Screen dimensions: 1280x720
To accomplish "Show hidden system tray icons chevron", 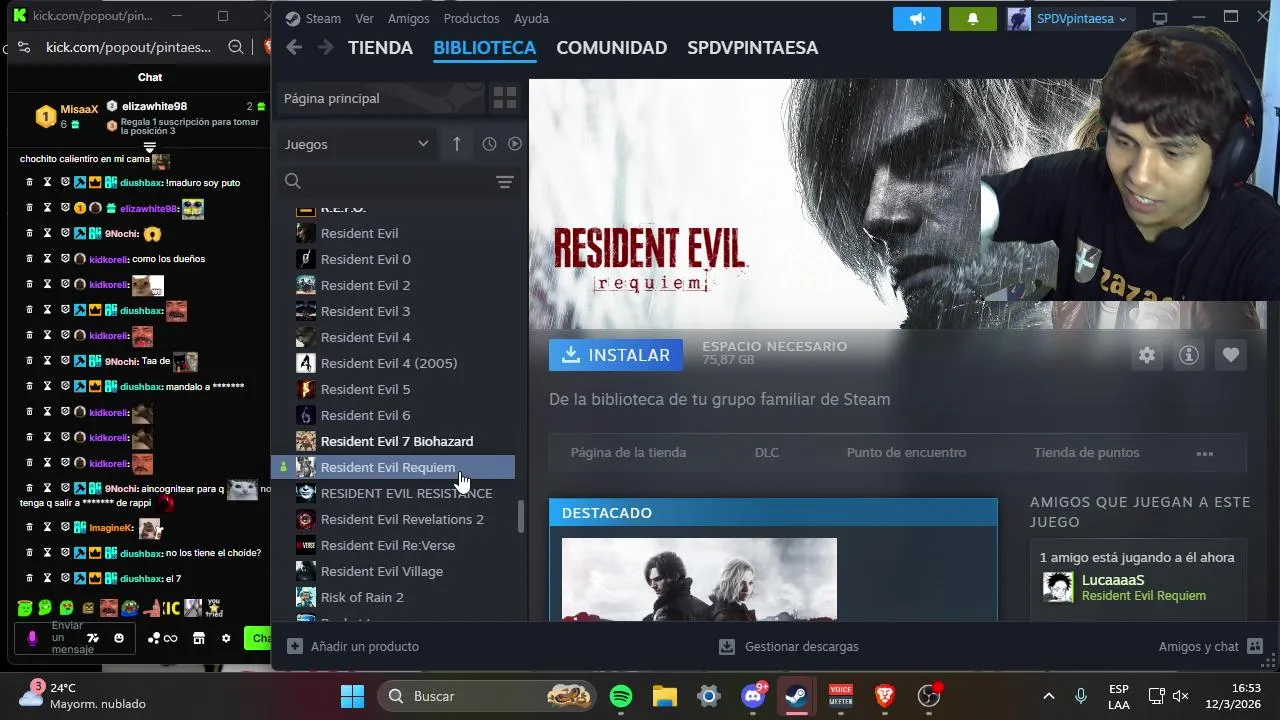I will 1049,696.
